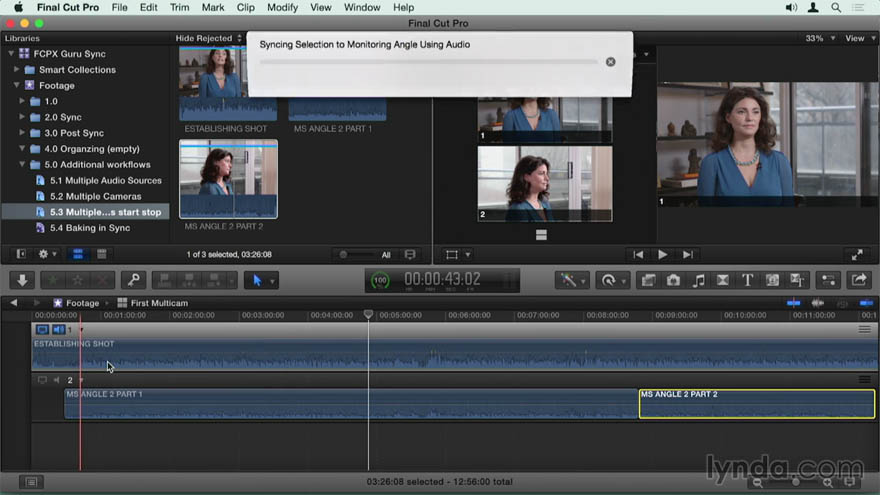
Task: Enter full screen viewer mode
Action: [857, 255]
